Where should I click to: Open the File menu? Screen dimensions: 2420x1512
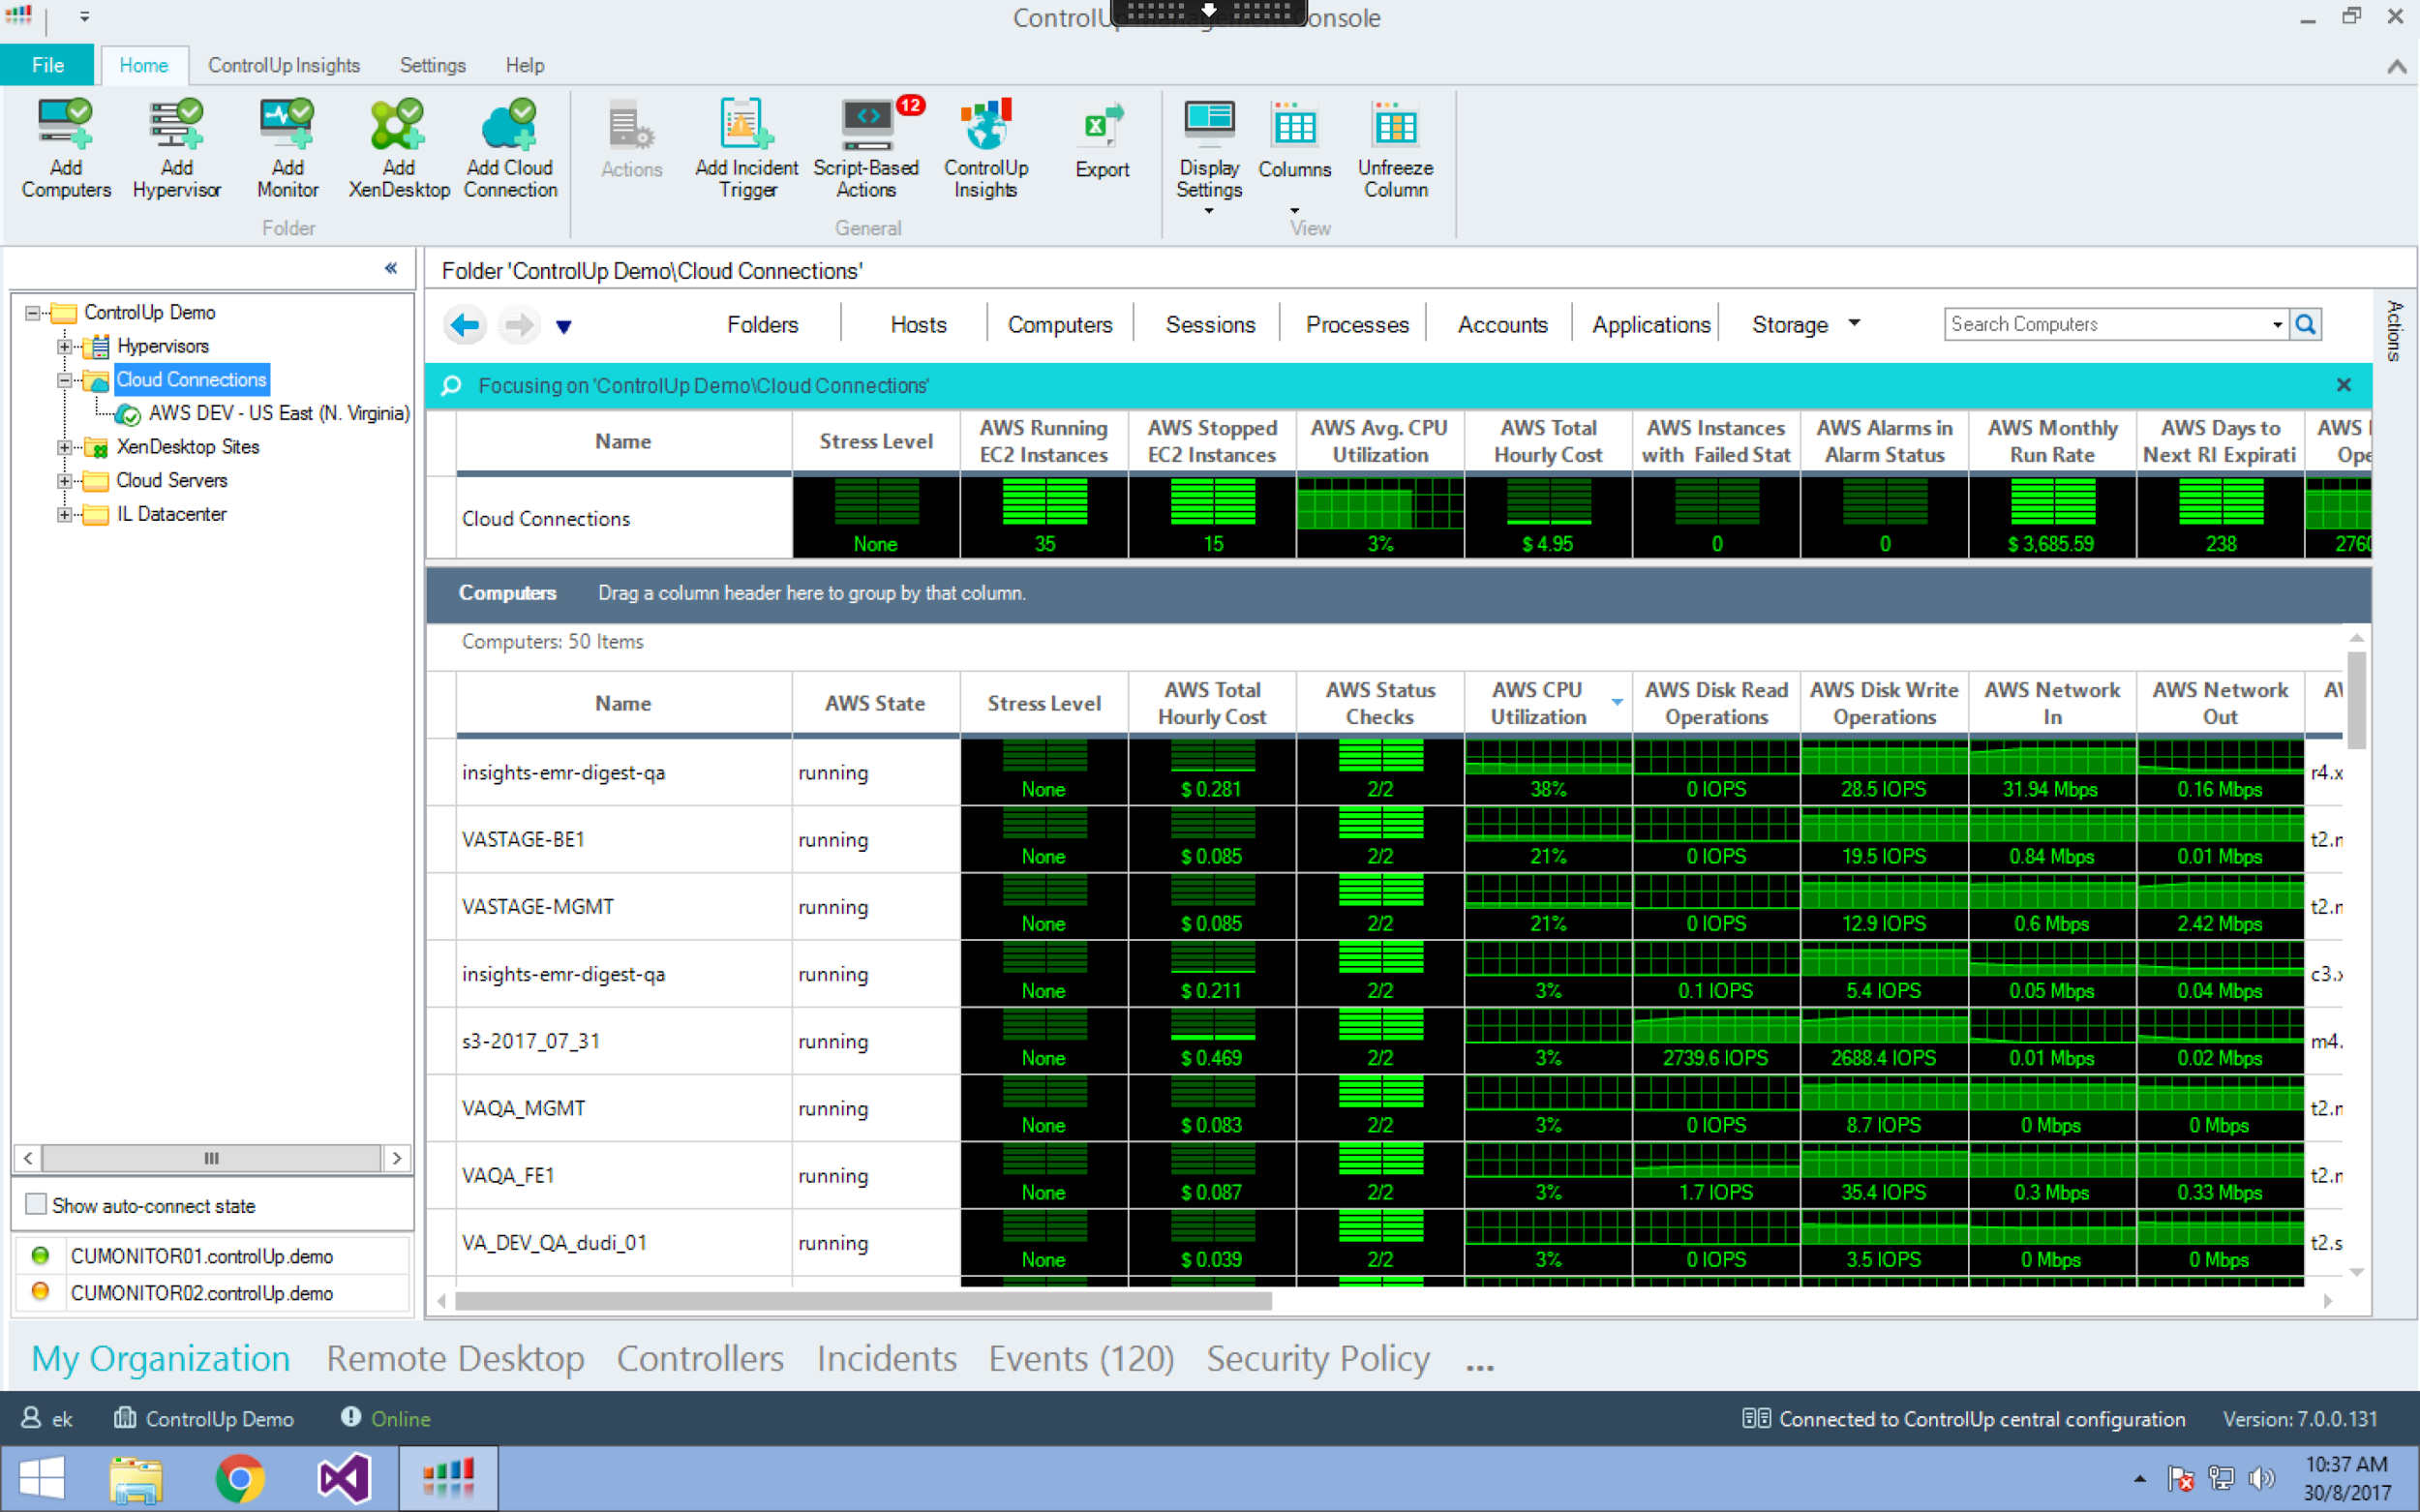tap(47, 65)
